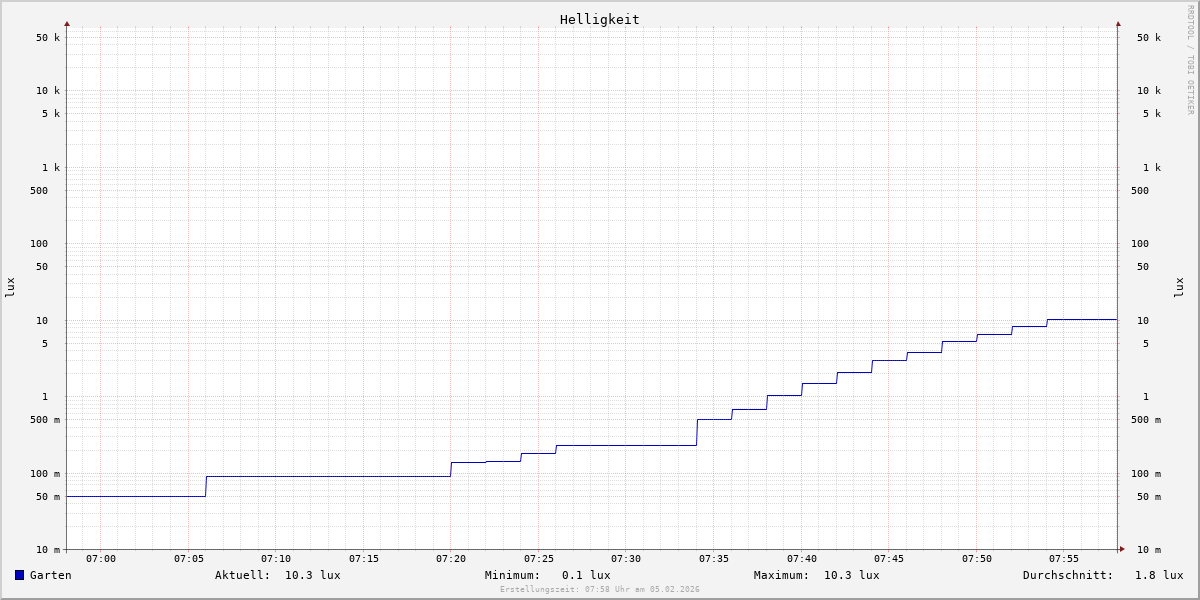This screenshot has height=600, width=1200.
Task: Click the Maximum 10.3 lux value
Action: [851, 575]
